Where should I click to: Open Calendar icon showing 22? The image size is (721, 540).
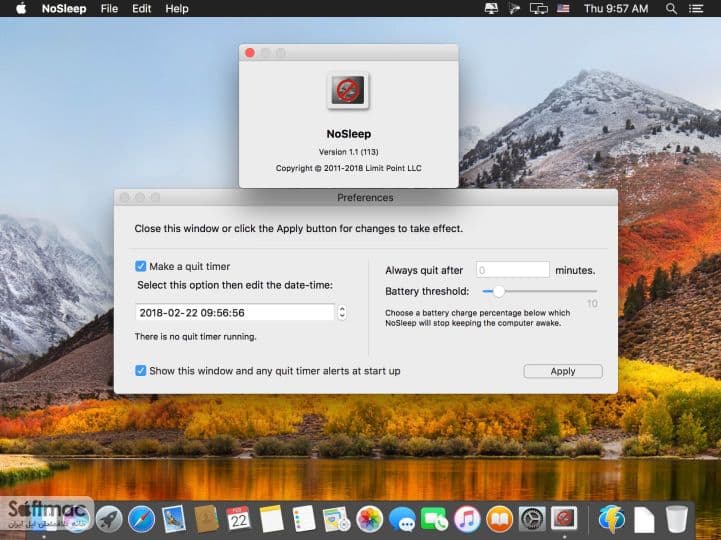239,519
